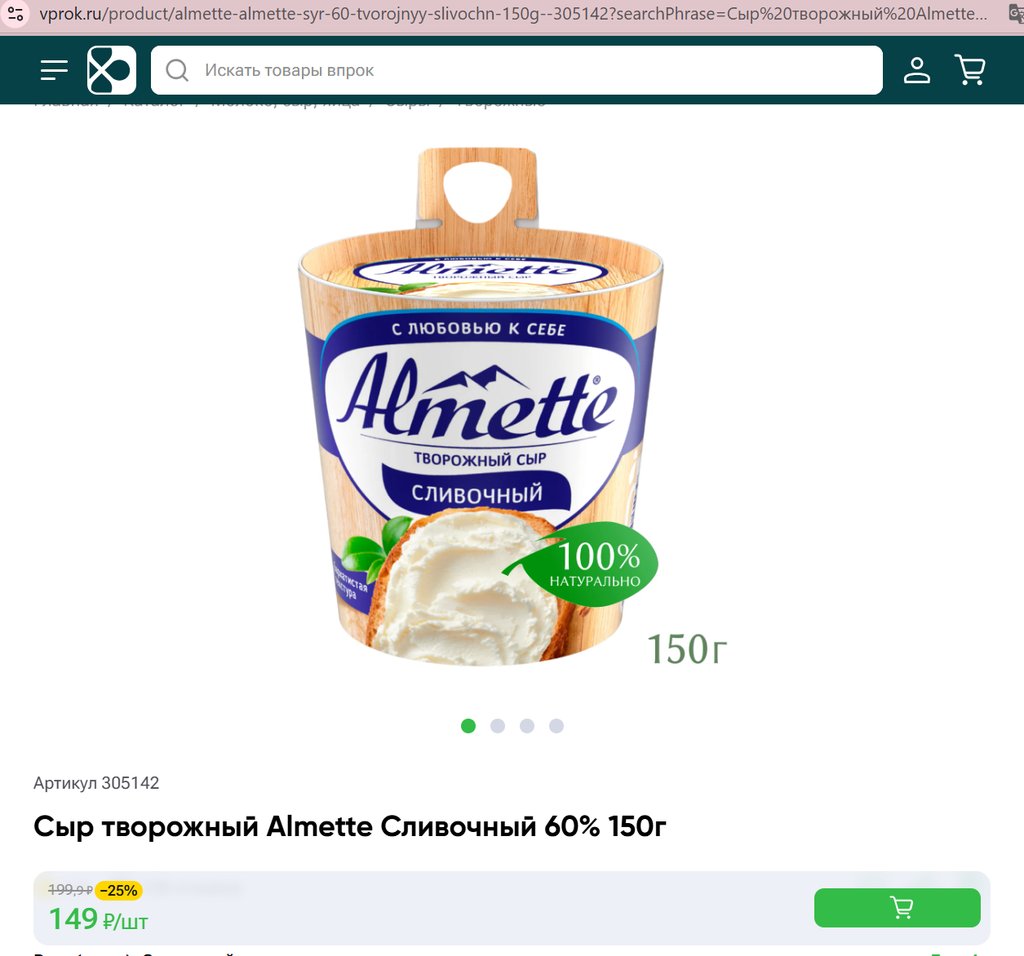Click the crossed-out 199,9 ₽ old price
The width and height of the screenshot is (1024, 956).
coord(70,890)
